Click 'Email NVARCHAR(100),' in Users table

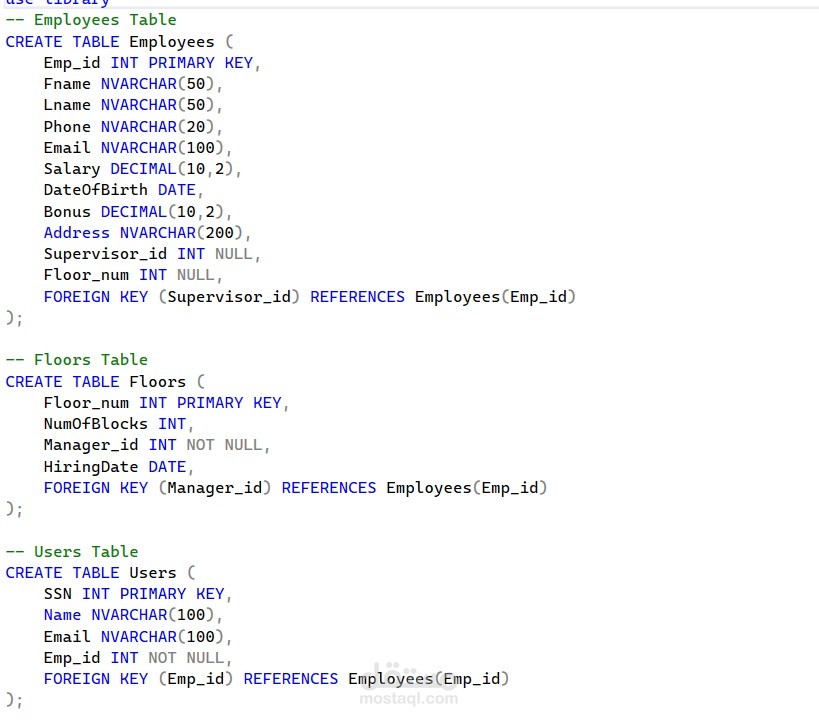pos(138,637)
